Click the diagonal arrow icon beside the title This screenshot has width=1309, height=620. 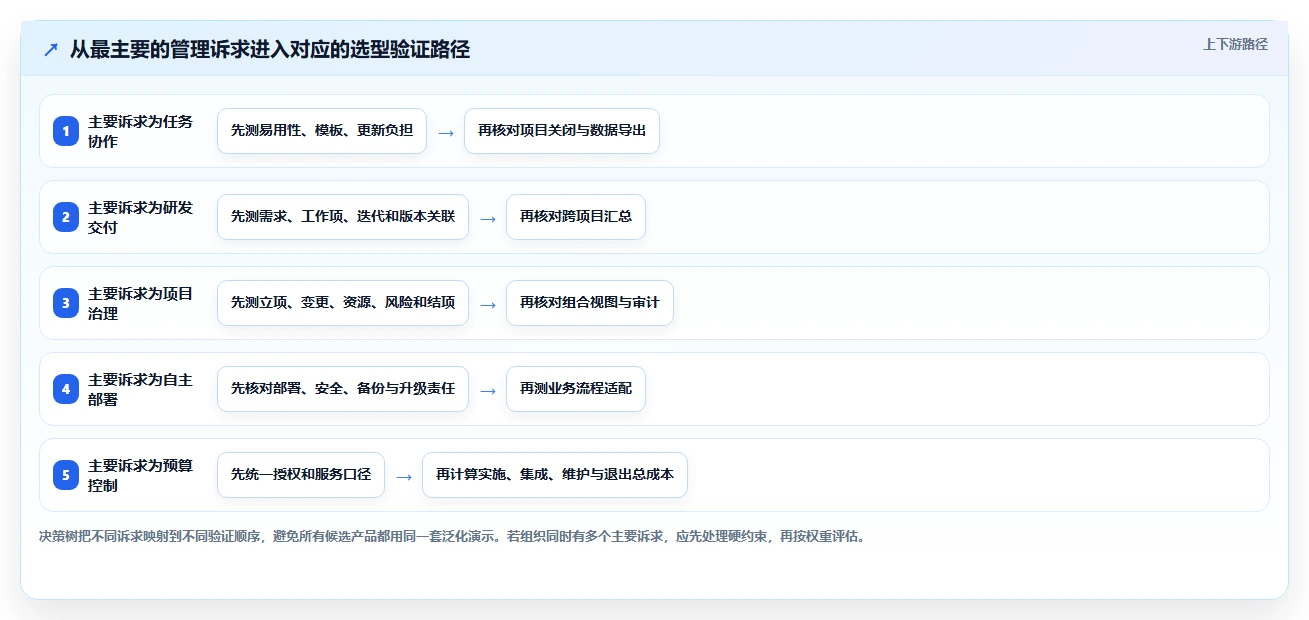[51, 50]
